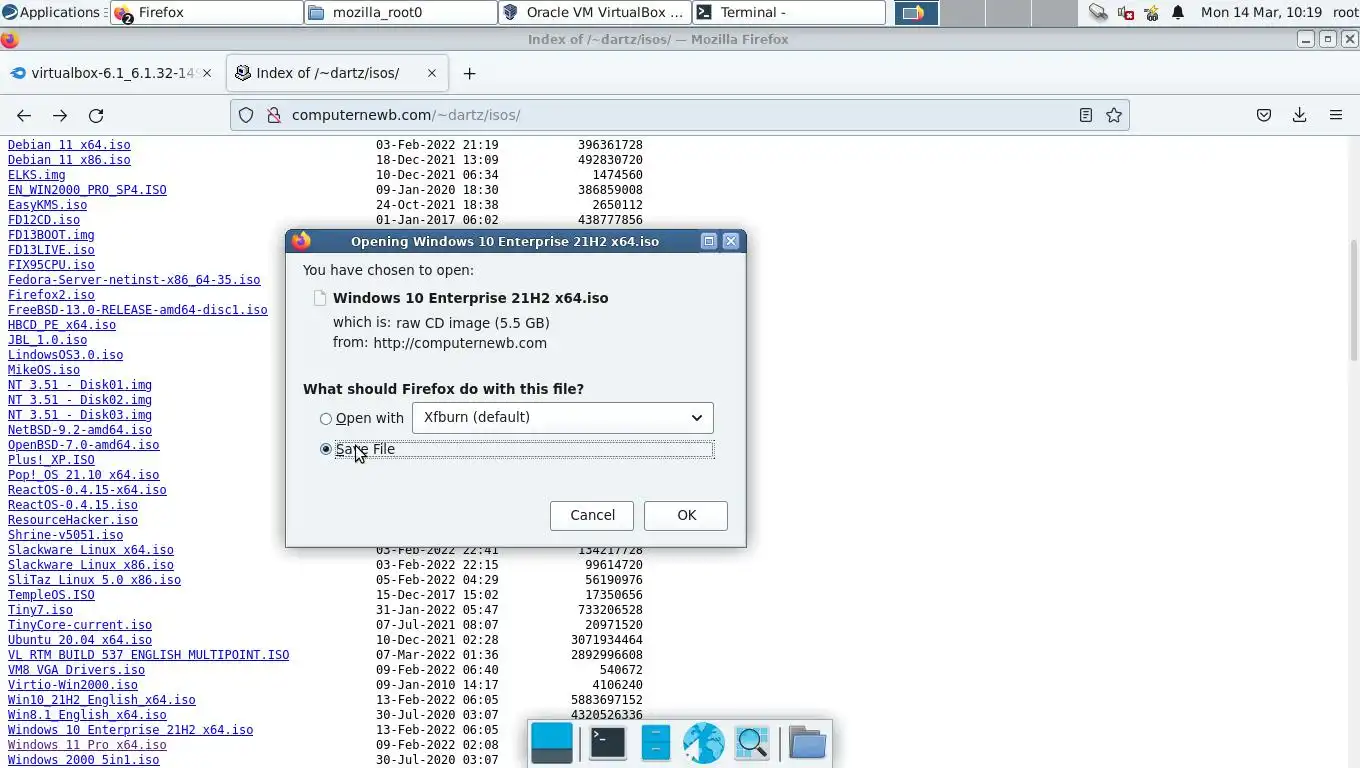Screen dimensions: 1360x768
Task: Open the Debian_11_x64.iso link
Action: pos(69,145)
